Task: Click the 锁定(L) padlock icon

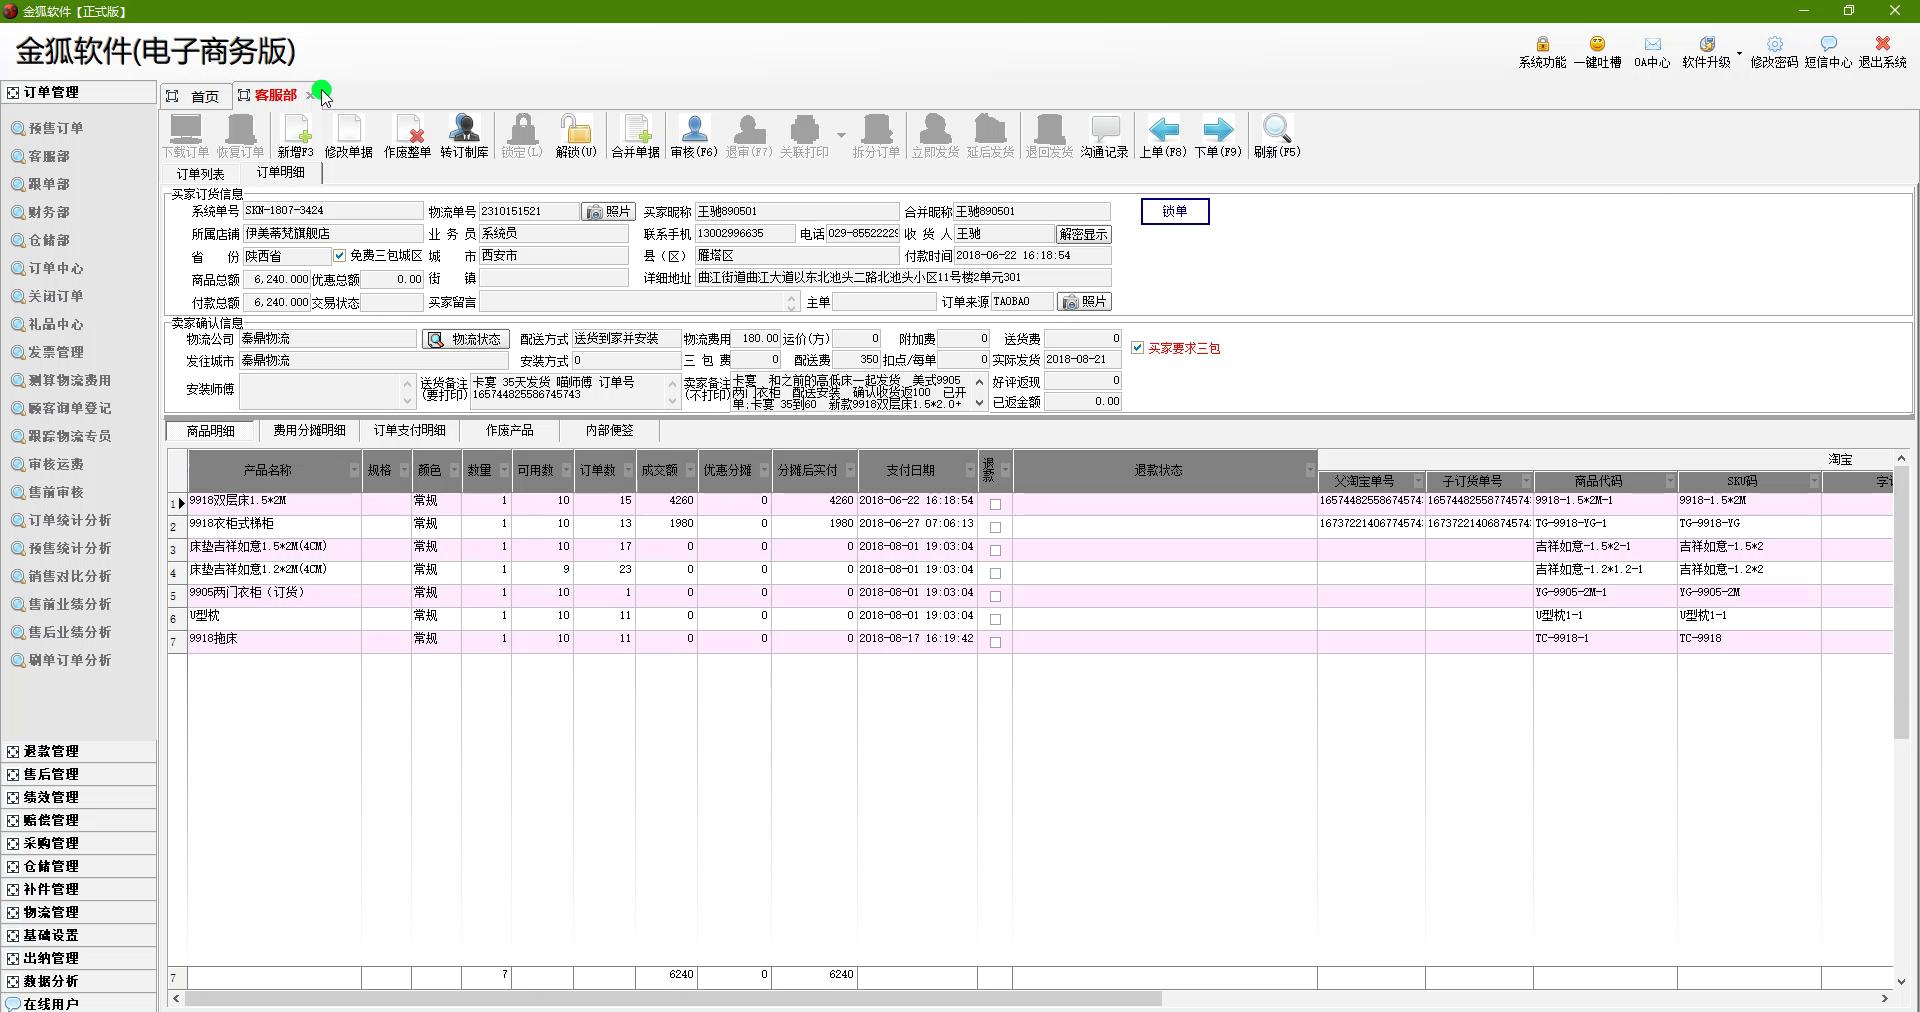Action: (x=521, y=129)
